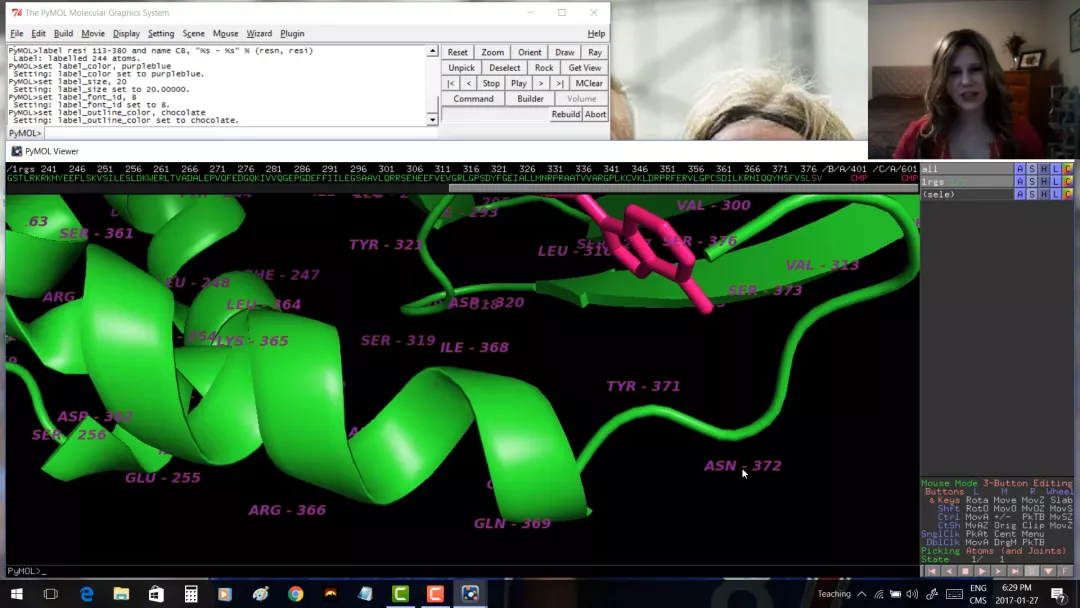The image size is (1080, 608).
Task: Open the Show (S) menu for all
Action: point(1032,169)
